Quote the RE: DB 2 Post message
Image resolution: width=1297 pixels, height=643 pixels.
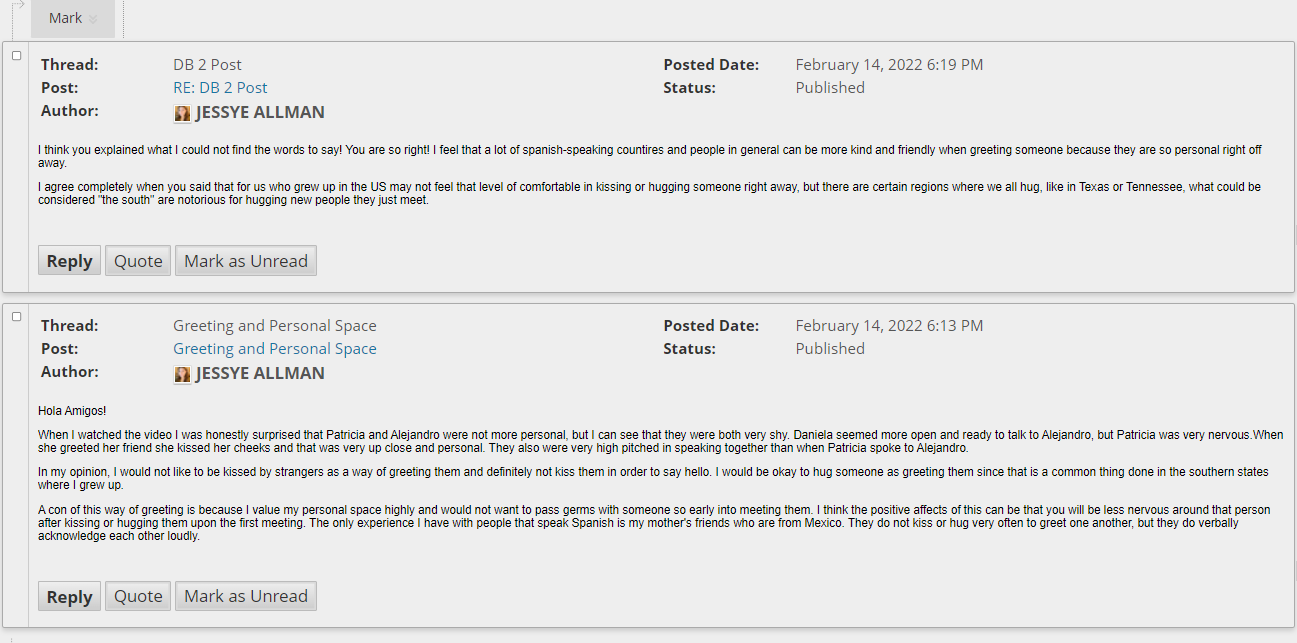[138, 261]
